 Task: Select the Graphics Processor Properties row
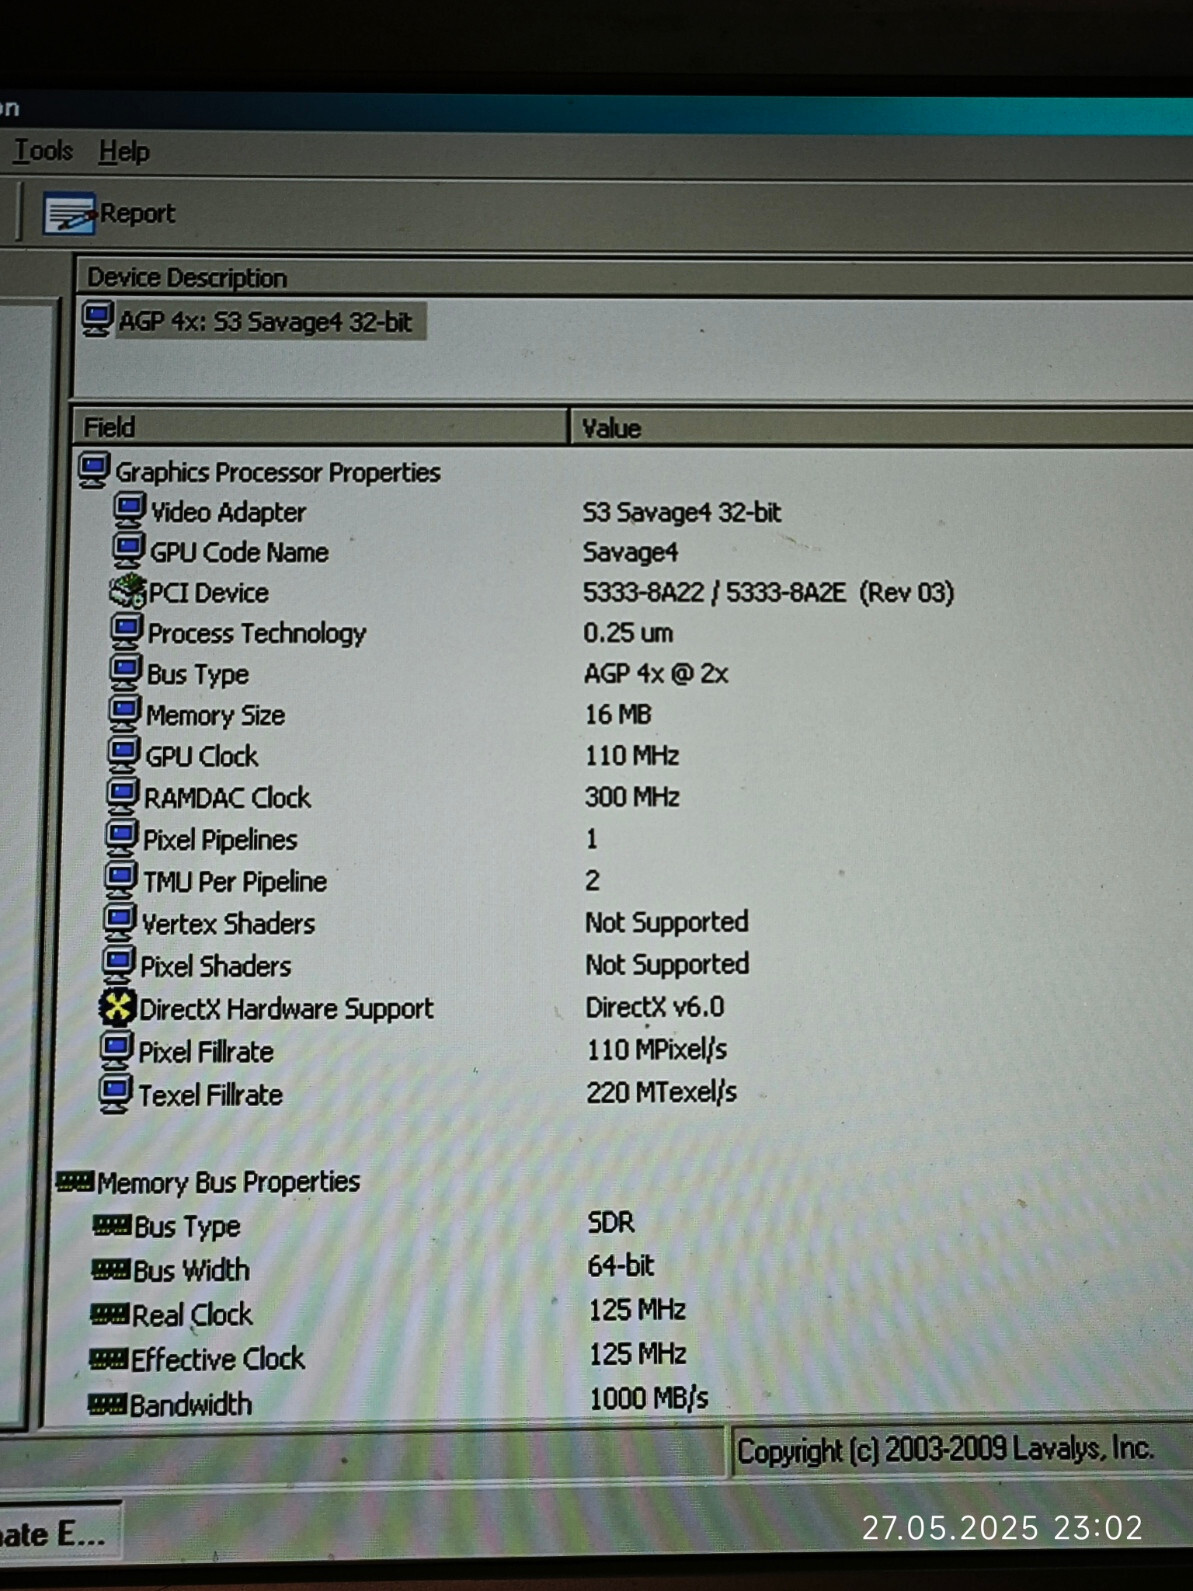click(x=278, y=472)
